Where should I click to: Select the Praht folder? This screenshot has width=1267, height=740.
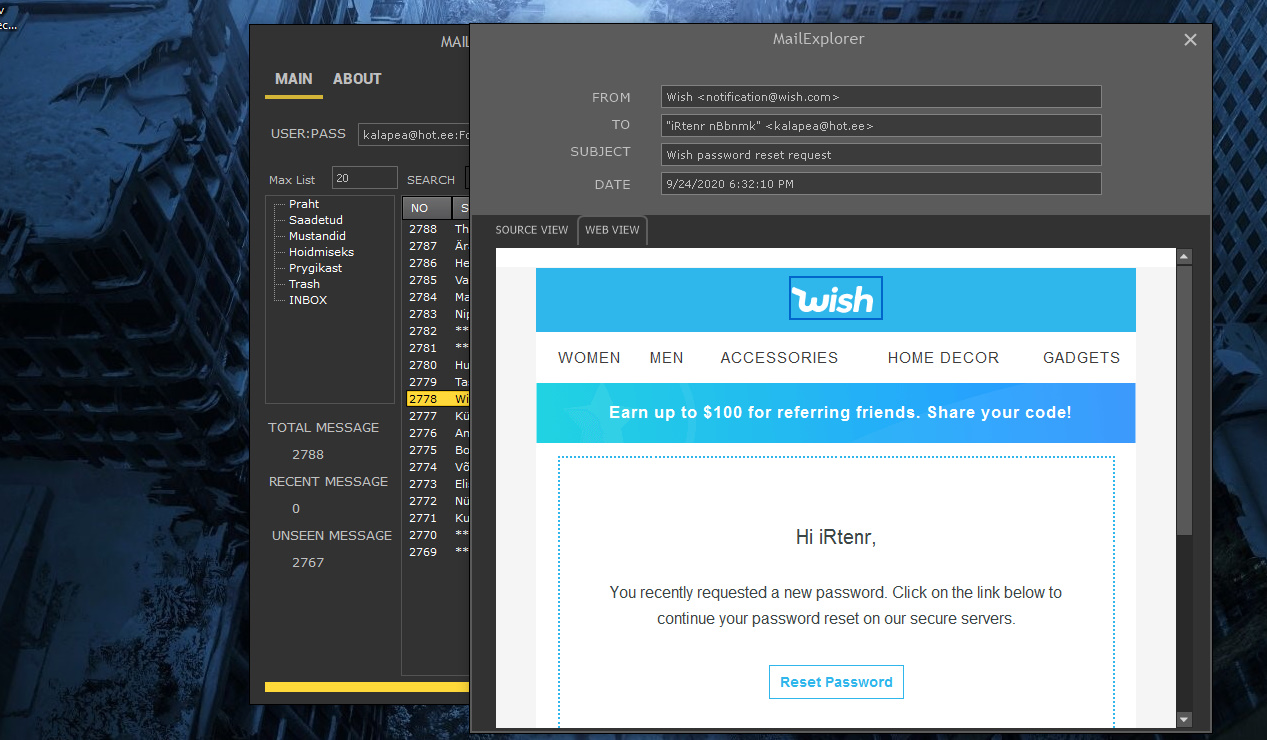coord(304,204)
